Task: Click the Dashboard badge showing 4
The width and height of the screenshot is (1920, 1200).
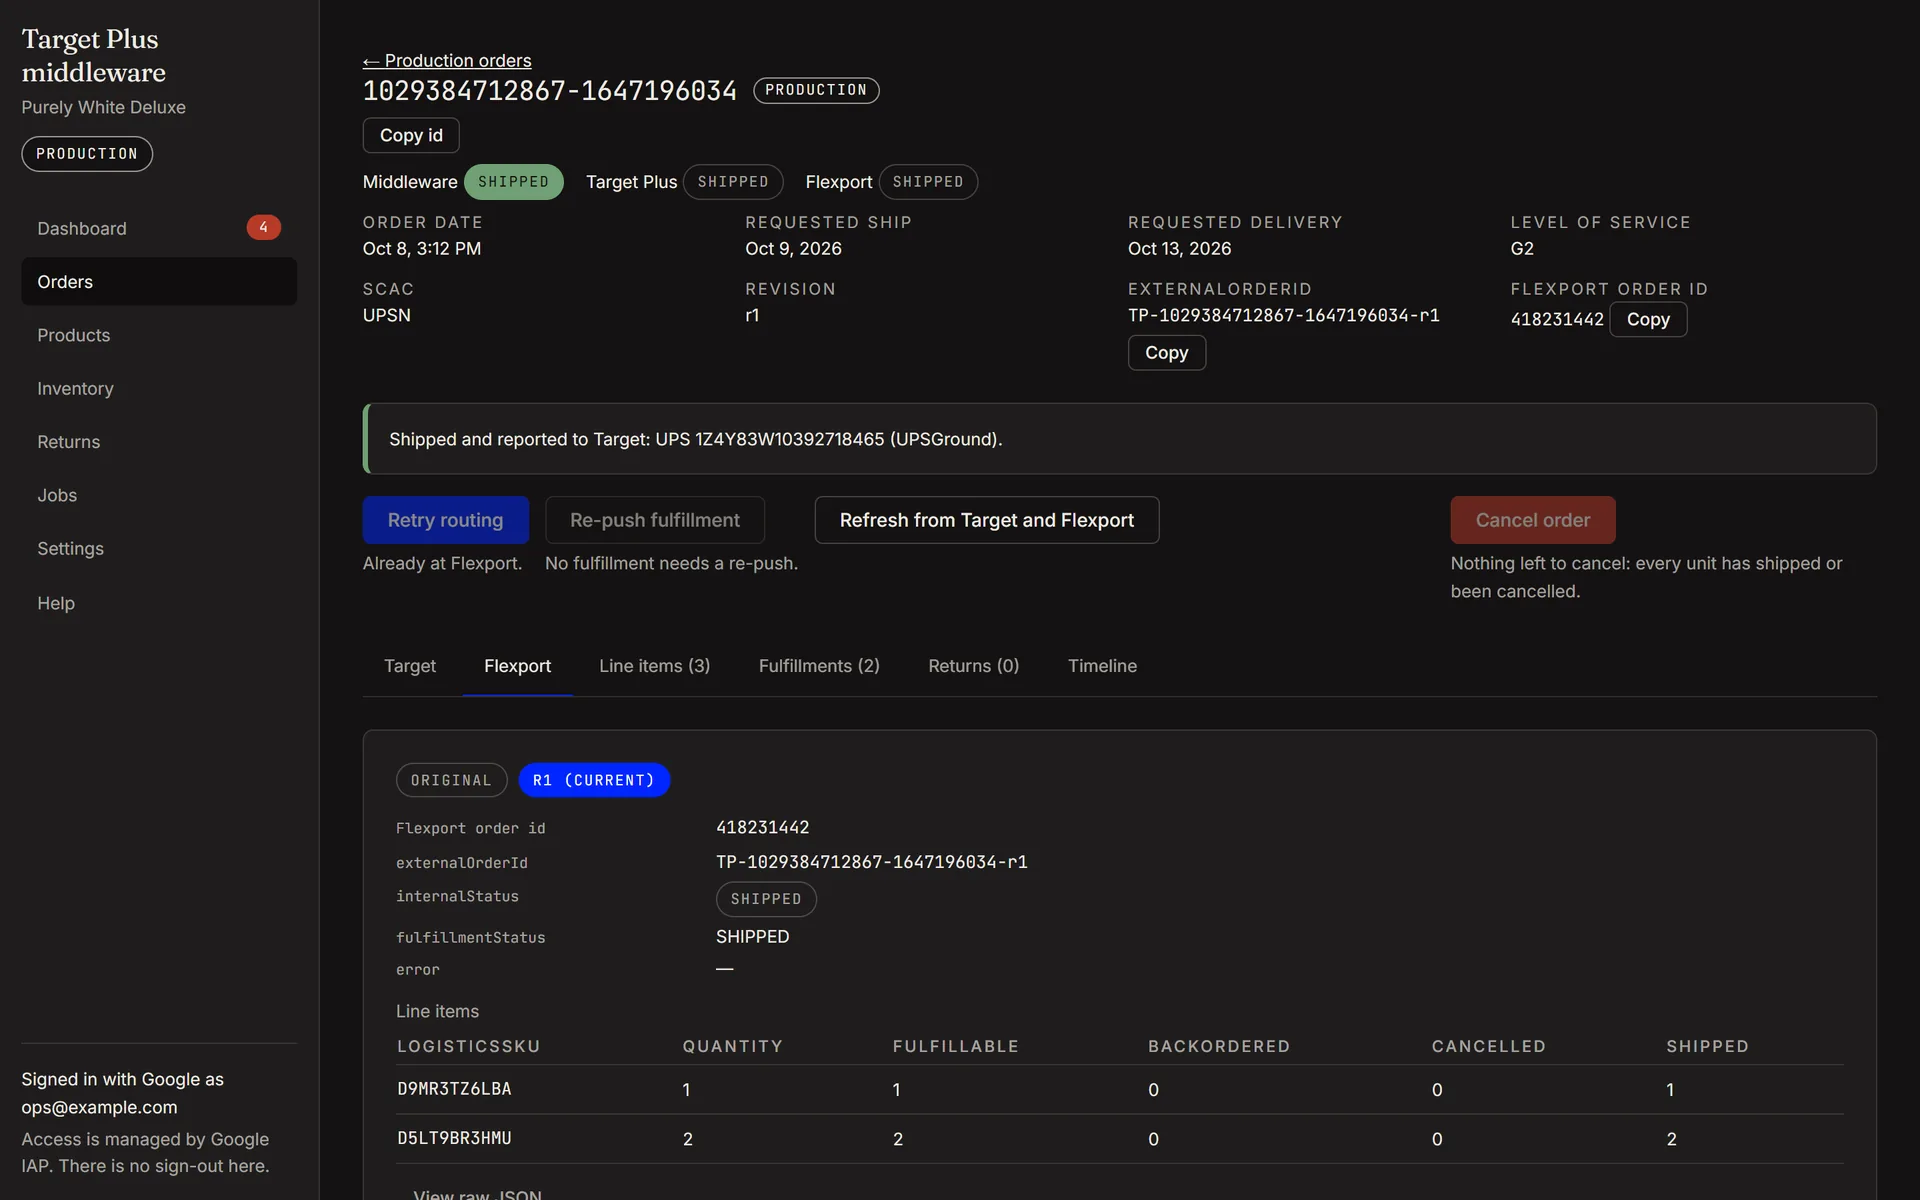Action: pyautogui.click(x=264, y=228)
